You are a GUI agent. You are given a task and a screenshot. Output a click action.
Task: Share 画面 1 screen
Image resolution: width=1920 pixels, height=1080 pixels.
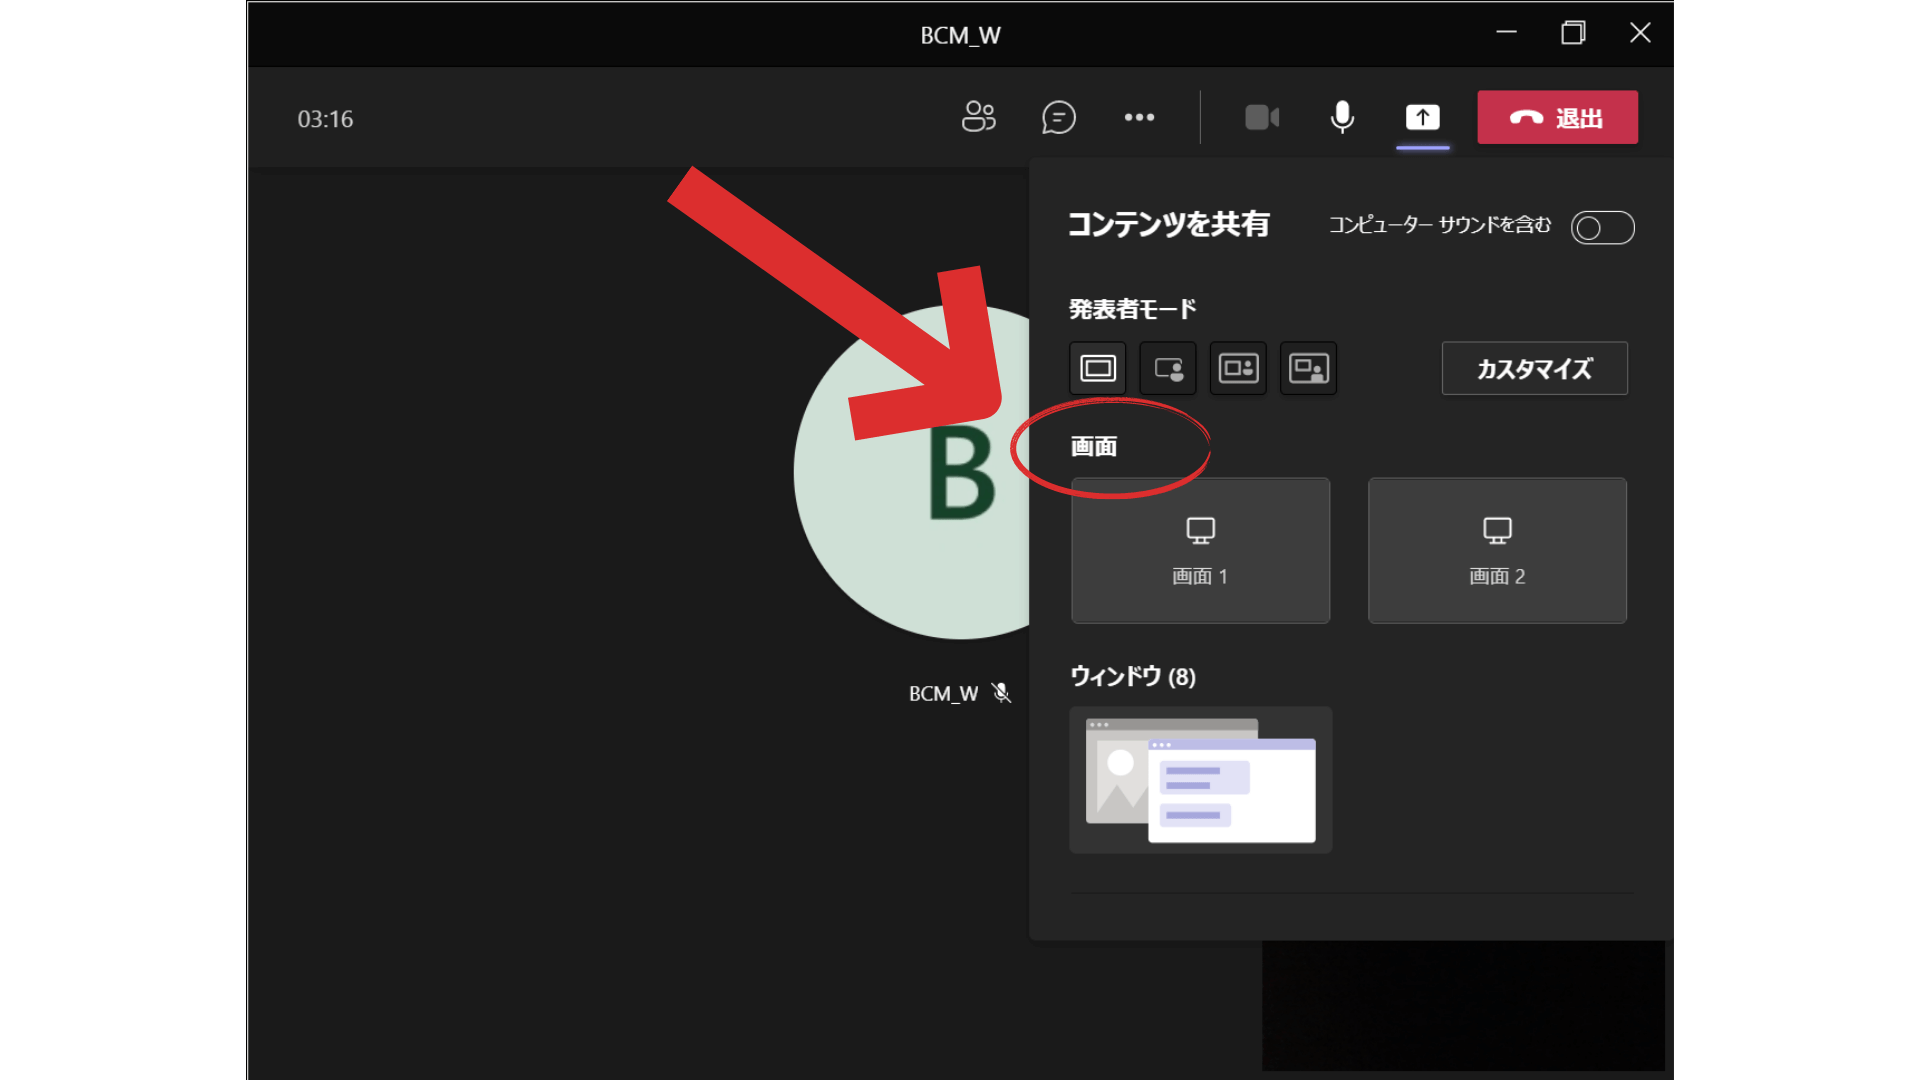(1200, 550)
